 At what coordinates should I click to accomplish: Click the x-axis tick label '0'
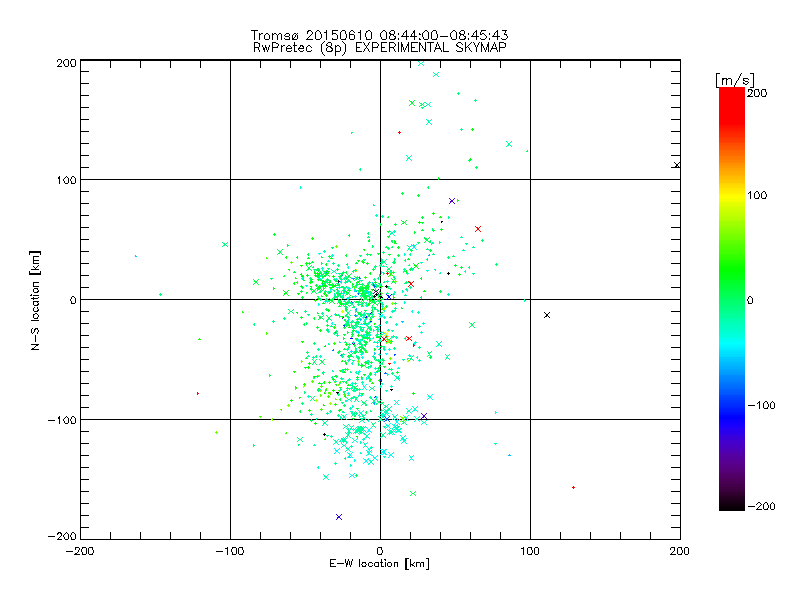(380, 551)
